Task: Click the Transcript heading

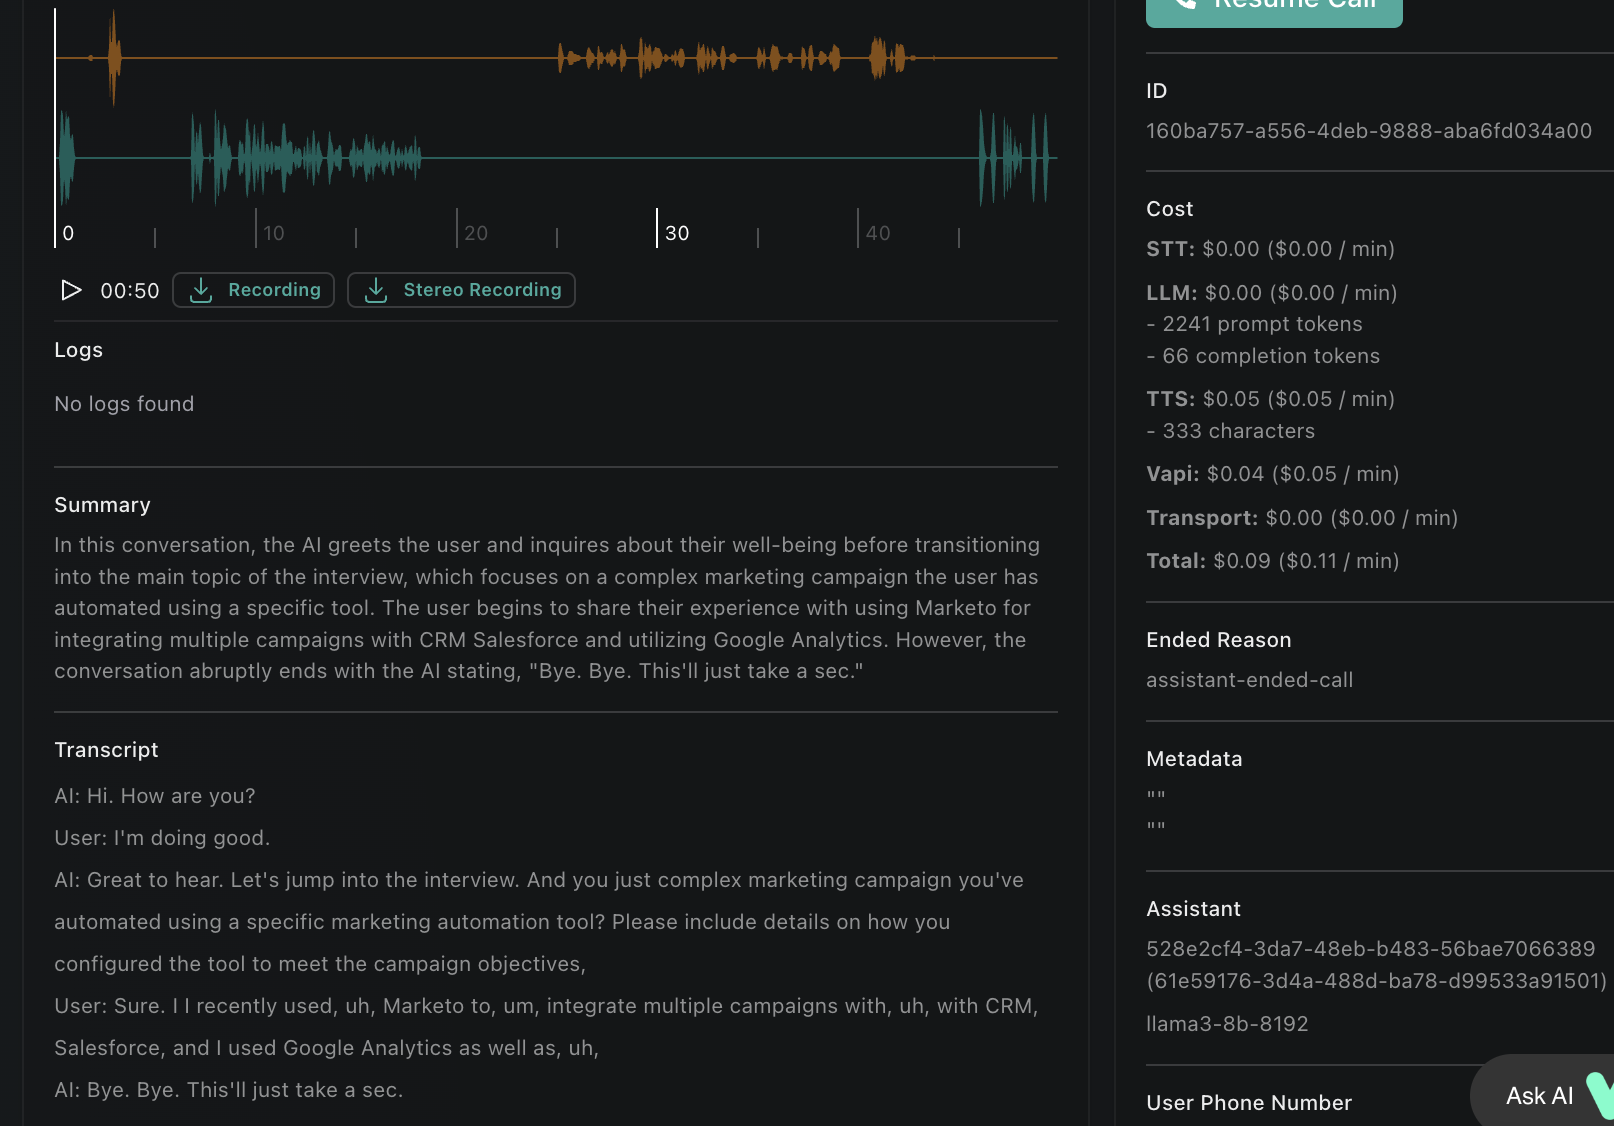Action: click(x=106, y=750)
